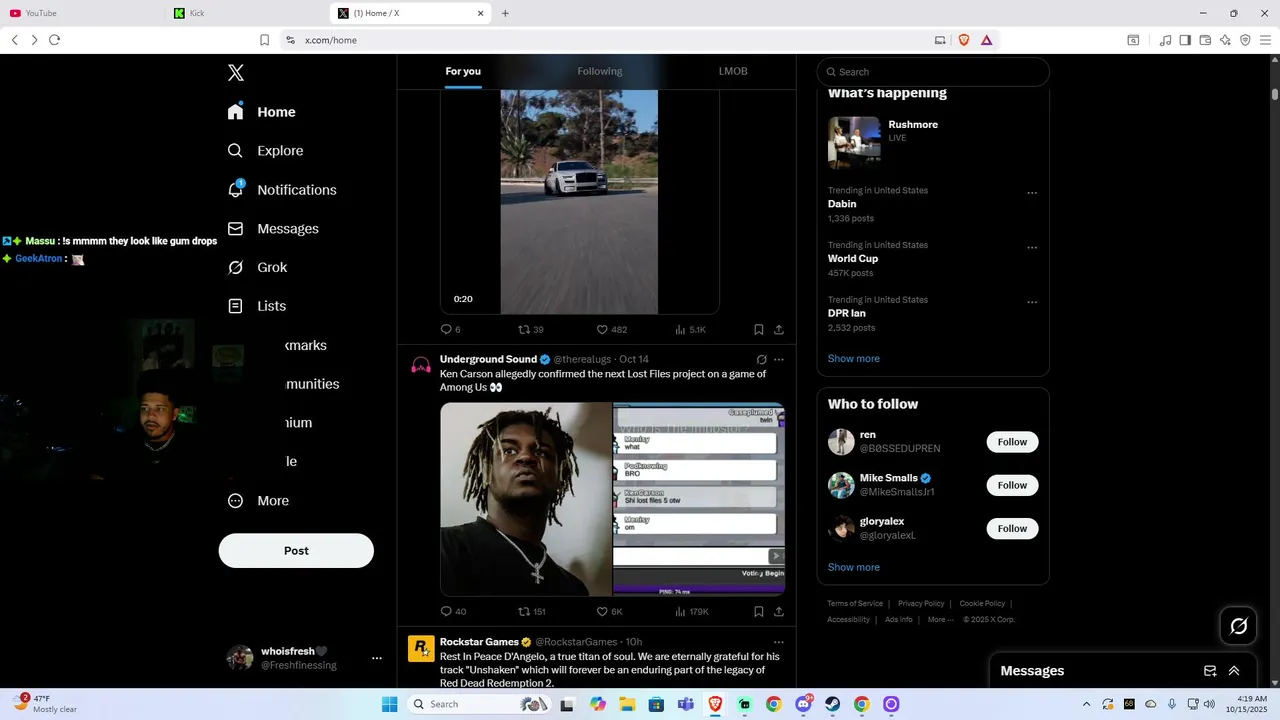The height and width of the screenshot is (720, 1280).
Task: View analytics of the post with 179K views
Action: (x=691, y=612)
